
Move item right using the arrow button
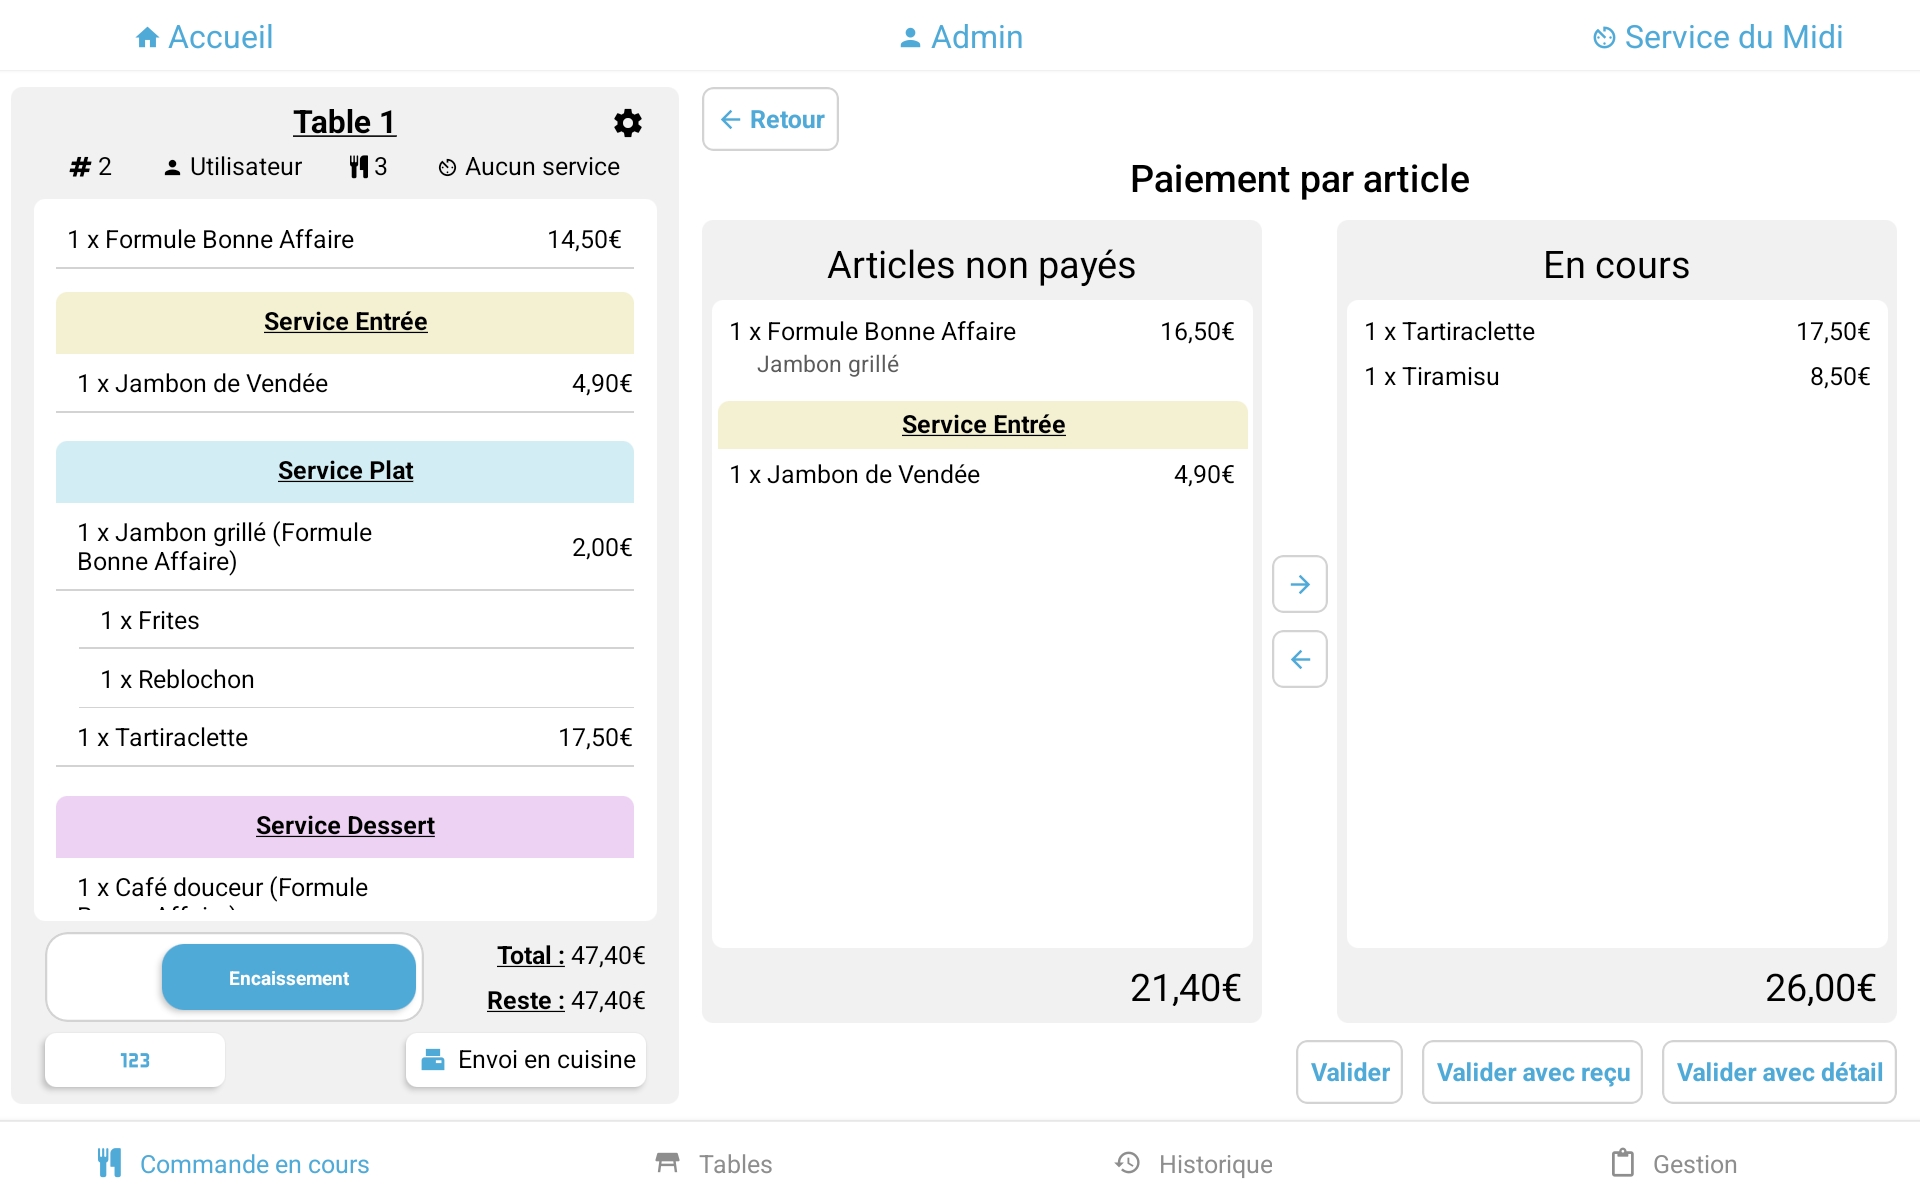[1299, 583]
